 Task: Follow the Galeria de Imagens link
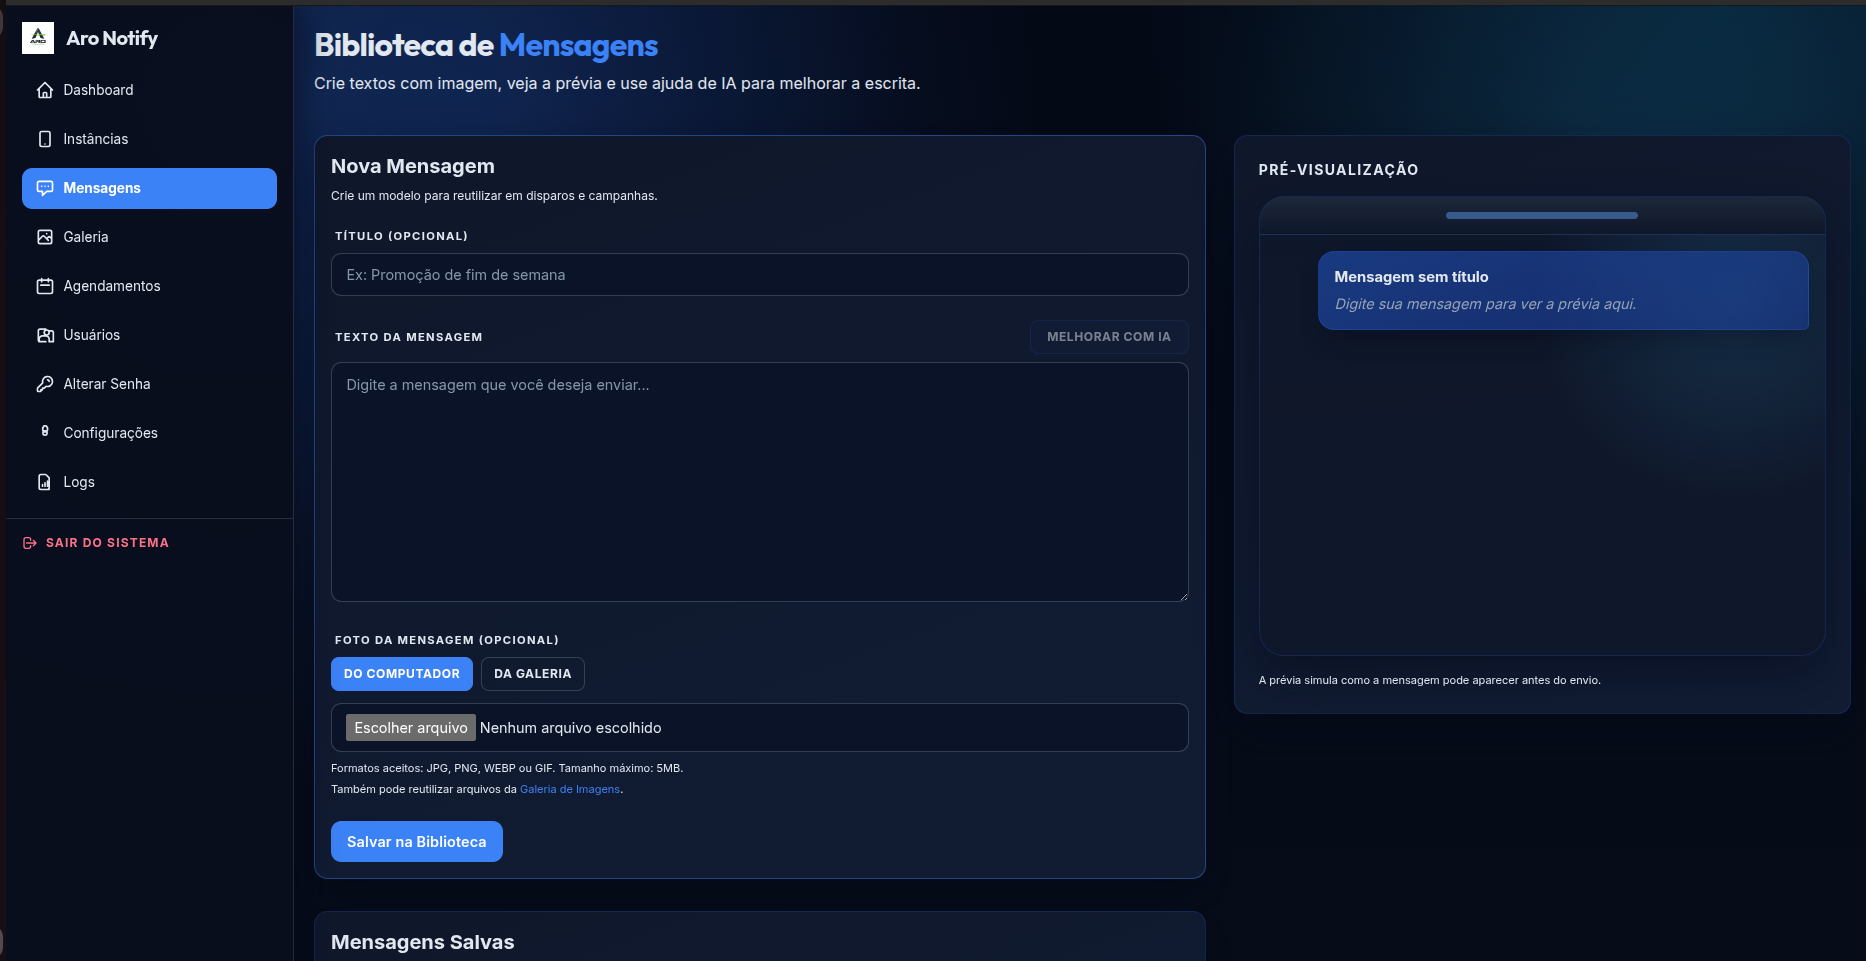[570, 789]
